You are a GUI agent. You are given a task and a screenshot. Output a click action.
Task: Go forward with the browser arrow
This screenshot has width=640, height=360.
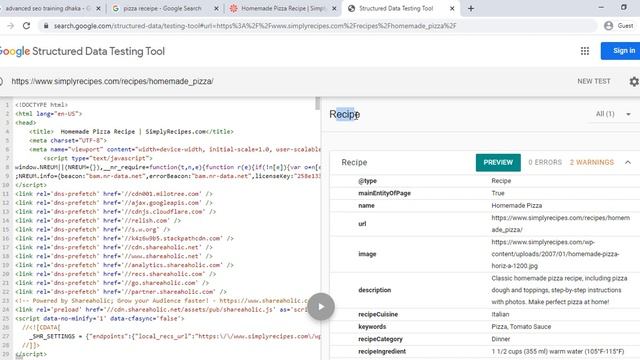11,26
